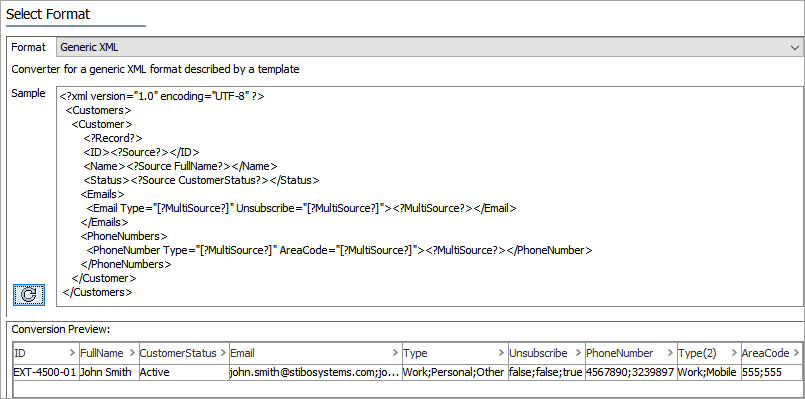Click the xml version declaration line
This screenshot has width=805, height=399.
pyautogui.click(x=162, y=96)
